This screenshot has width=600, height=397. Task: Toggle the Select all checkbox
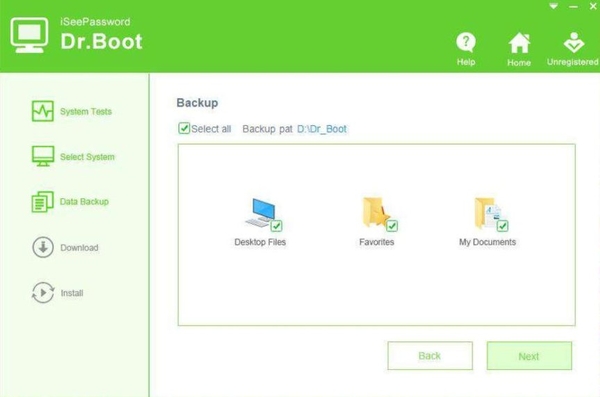(x=184, y=128)
